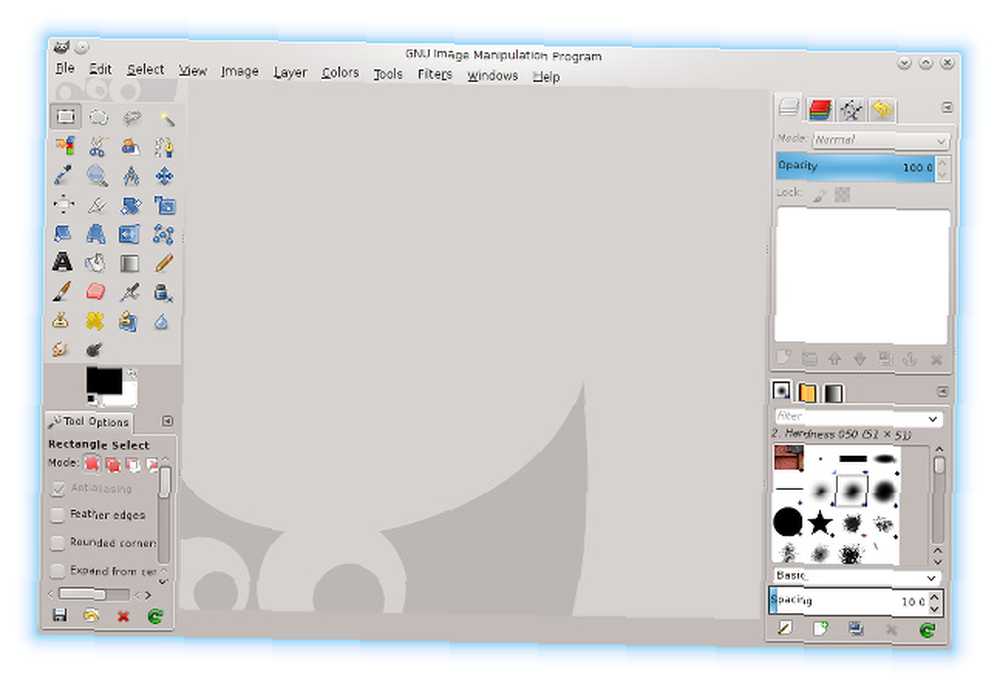Switch to the Undo History tab
1000x689 pixels.
pyautogui.click(x=882, y=110)
